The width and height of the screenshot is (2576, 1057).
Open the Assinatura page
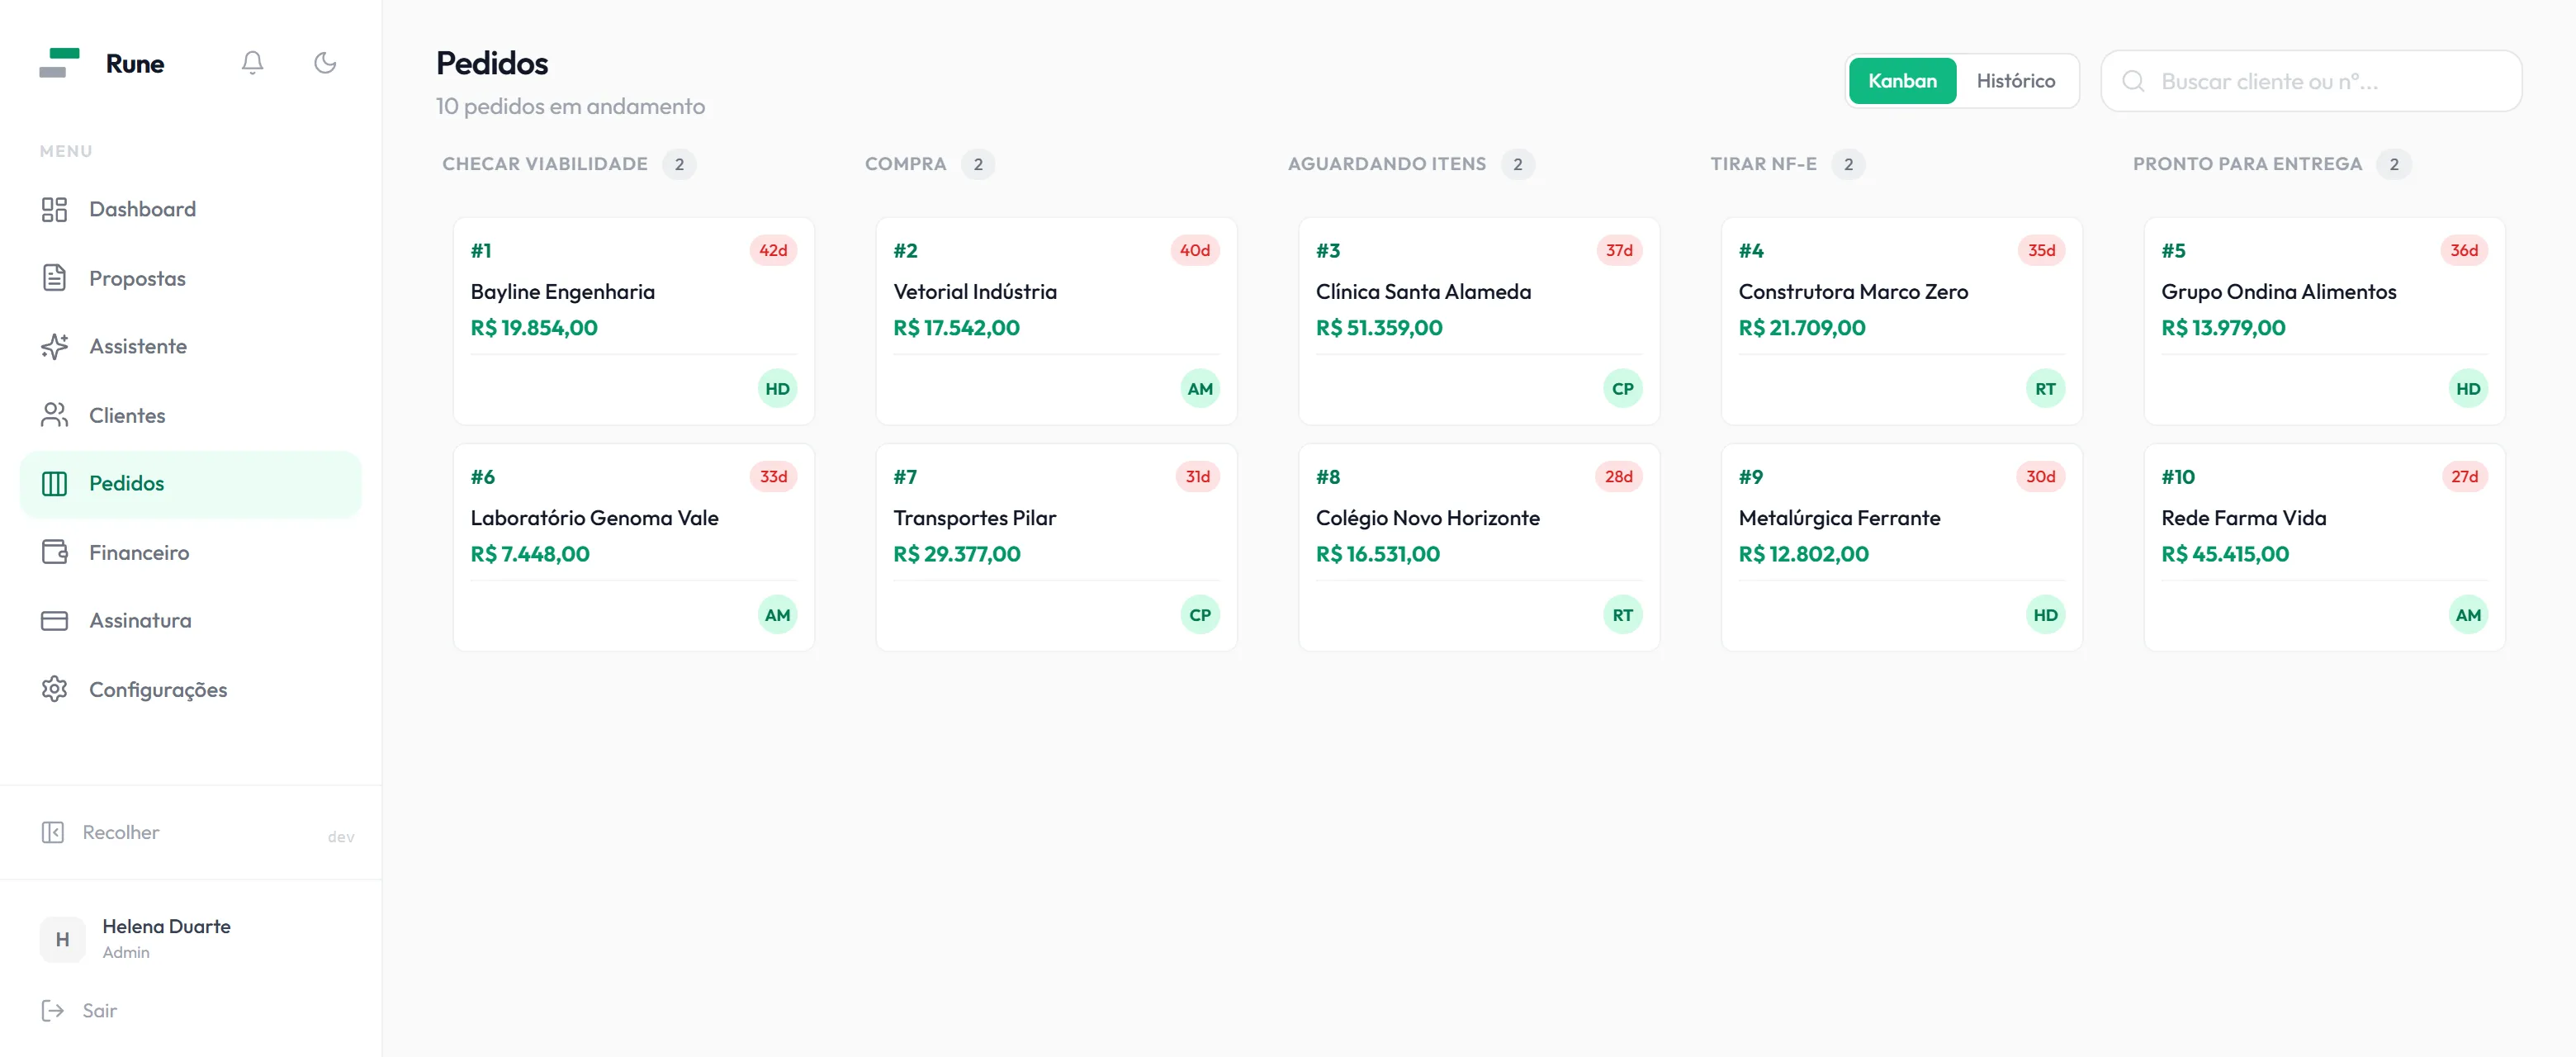(x=190, y=621)
